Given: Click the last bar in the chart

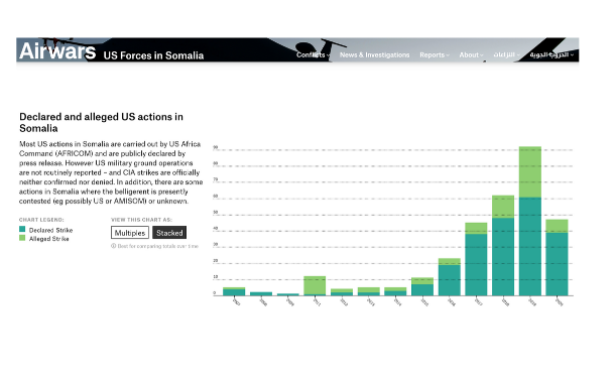Looking at the screenshot, I should tap(557, 257).
